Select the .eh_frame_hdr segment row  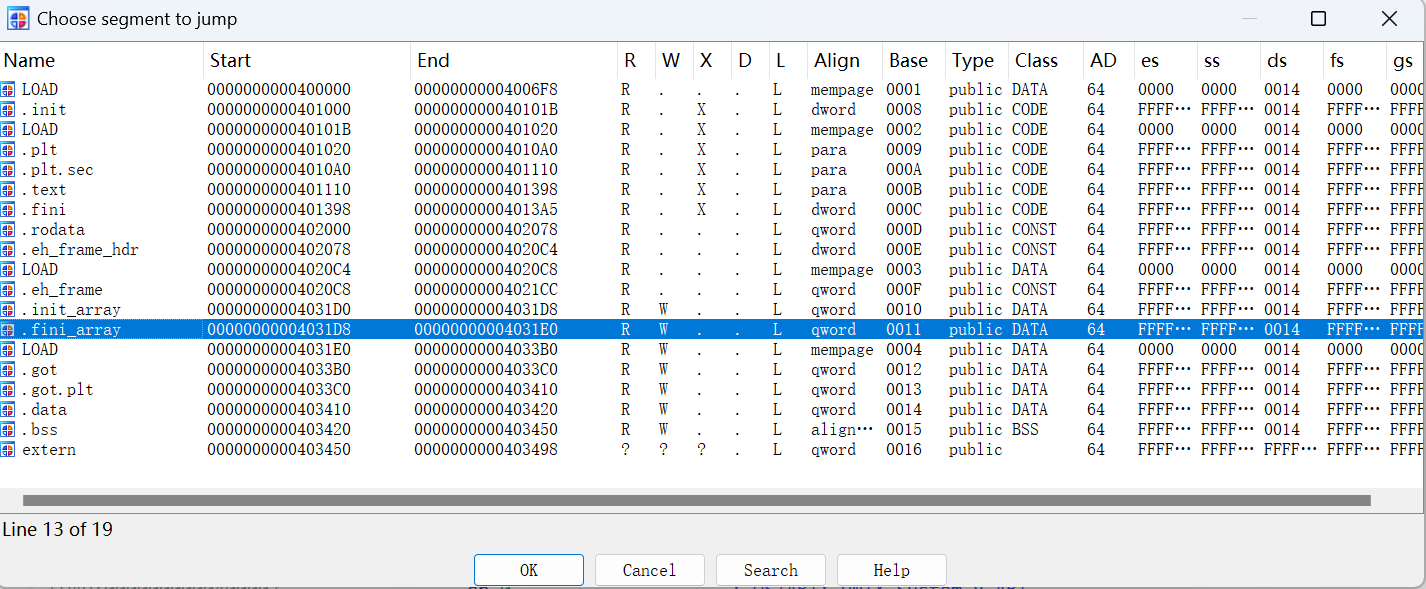point(80,250)
